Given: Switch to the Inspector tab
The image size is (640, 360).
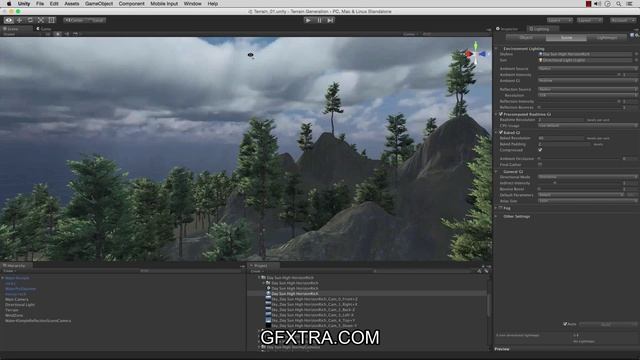Looking at the screenshot, I should click(x=507, y=29).
